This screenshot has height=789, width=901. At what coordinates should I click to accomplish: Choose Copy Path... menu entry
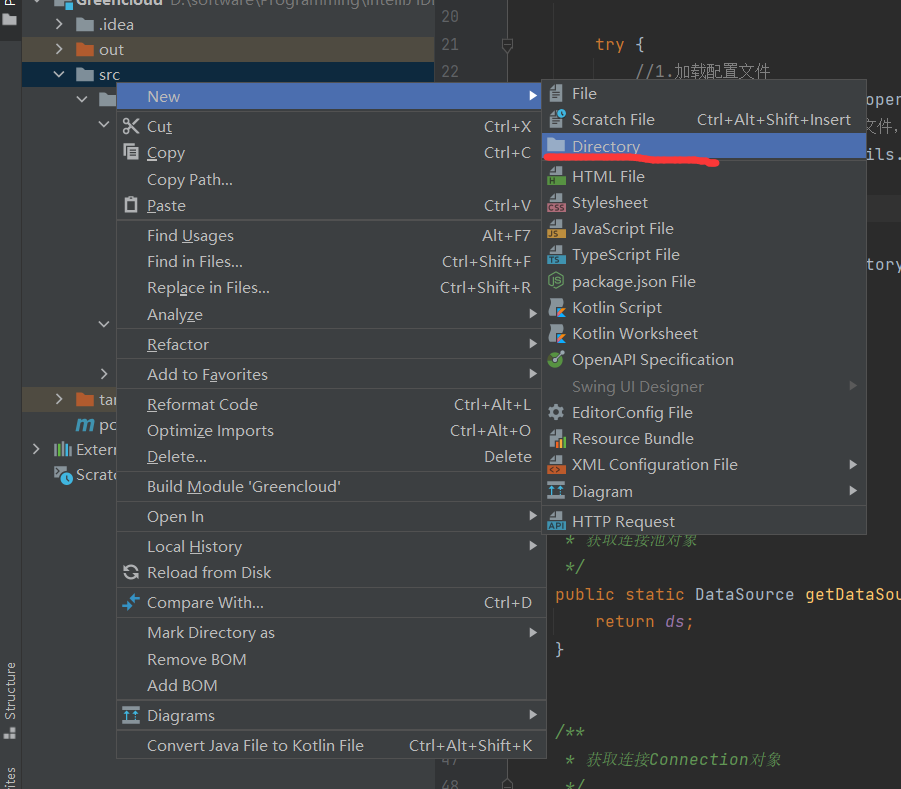click(331, 179)
